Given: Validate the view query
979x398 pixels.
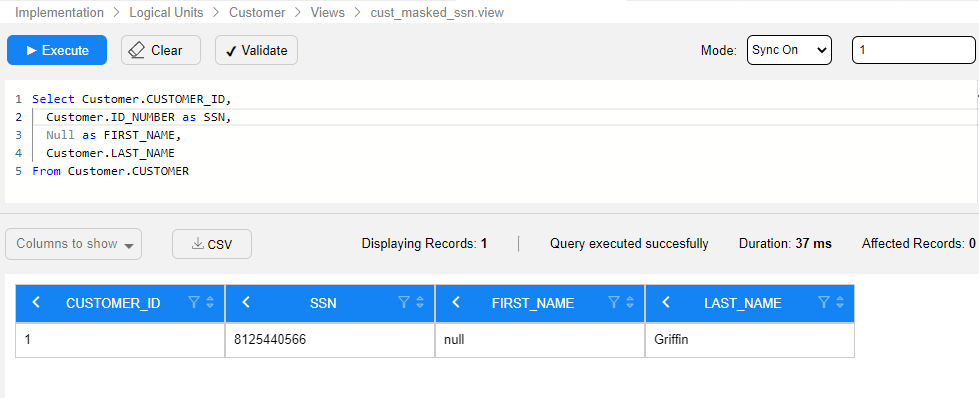Looking at the screenshot, I should (x=256, y=50).
